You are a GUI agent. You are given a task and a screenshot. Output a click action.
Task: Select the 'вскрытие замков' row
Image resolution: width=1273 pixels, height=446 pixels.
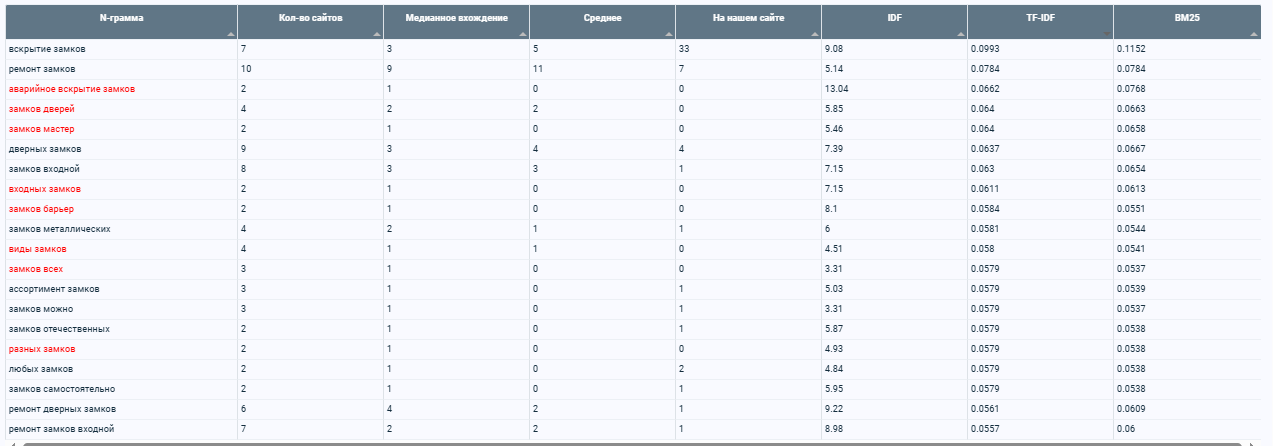pyautogui.click(x=636, y=49)
